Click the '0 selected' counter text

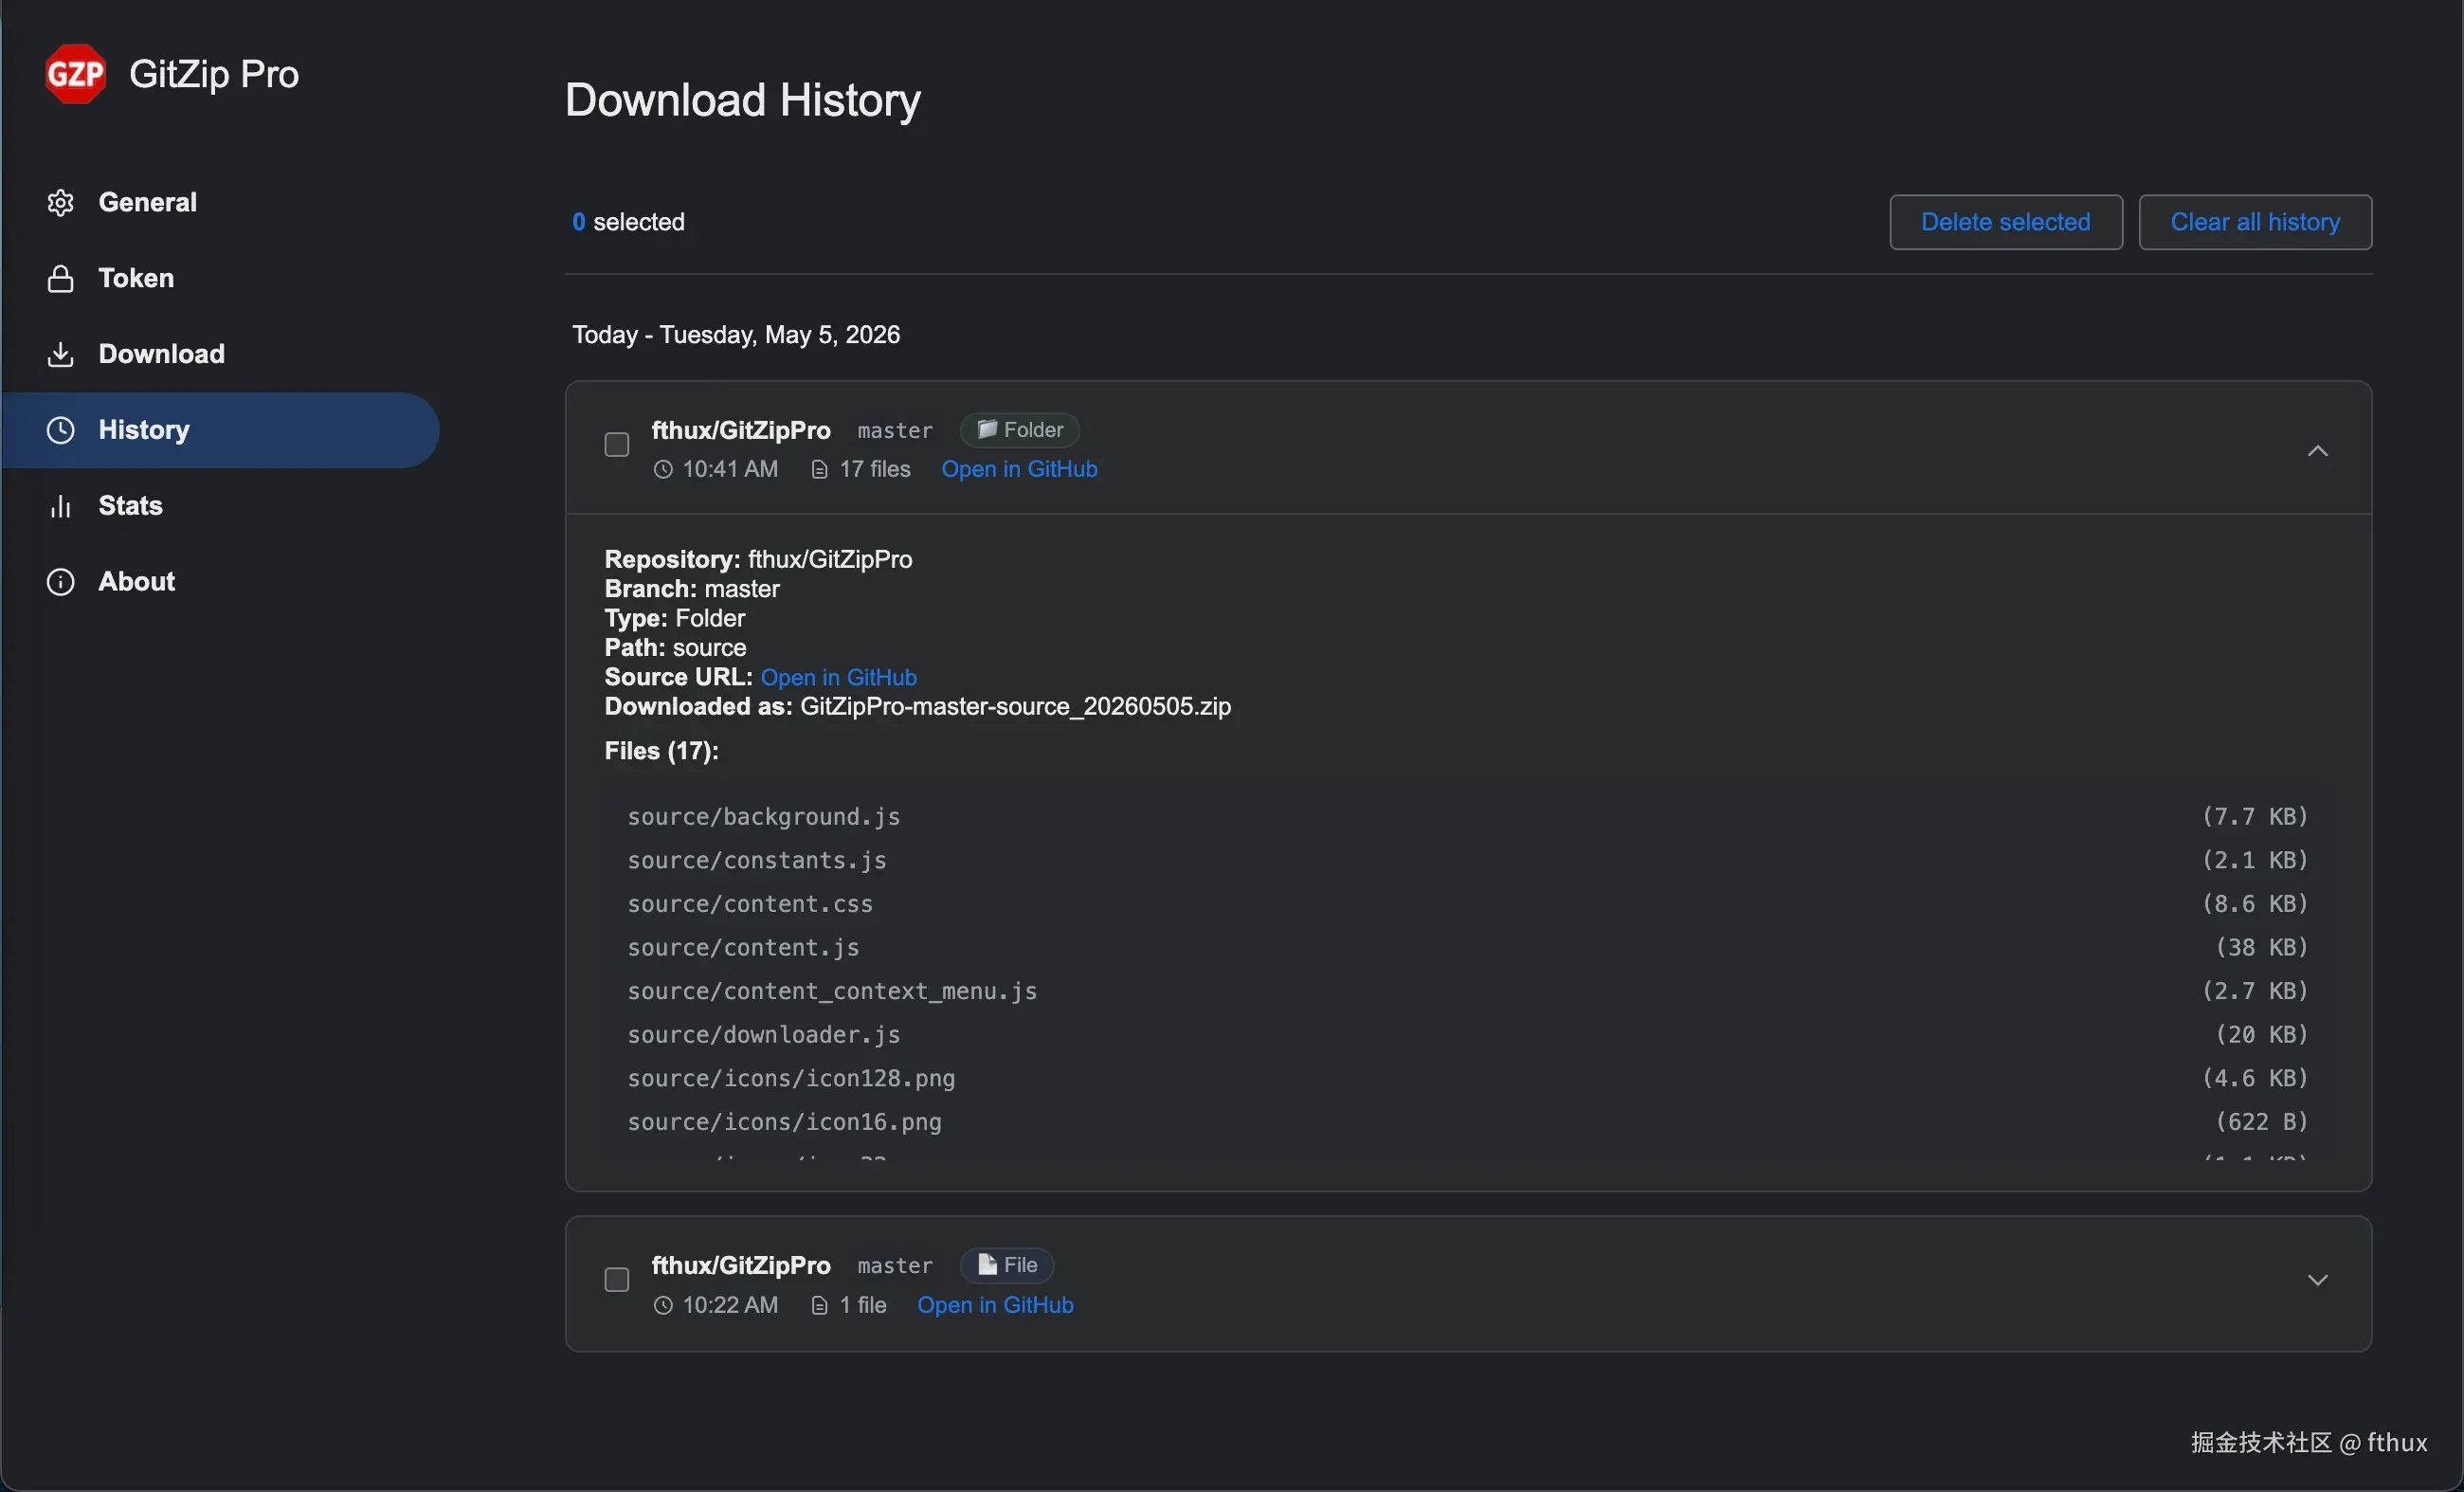tap(628, 222)
